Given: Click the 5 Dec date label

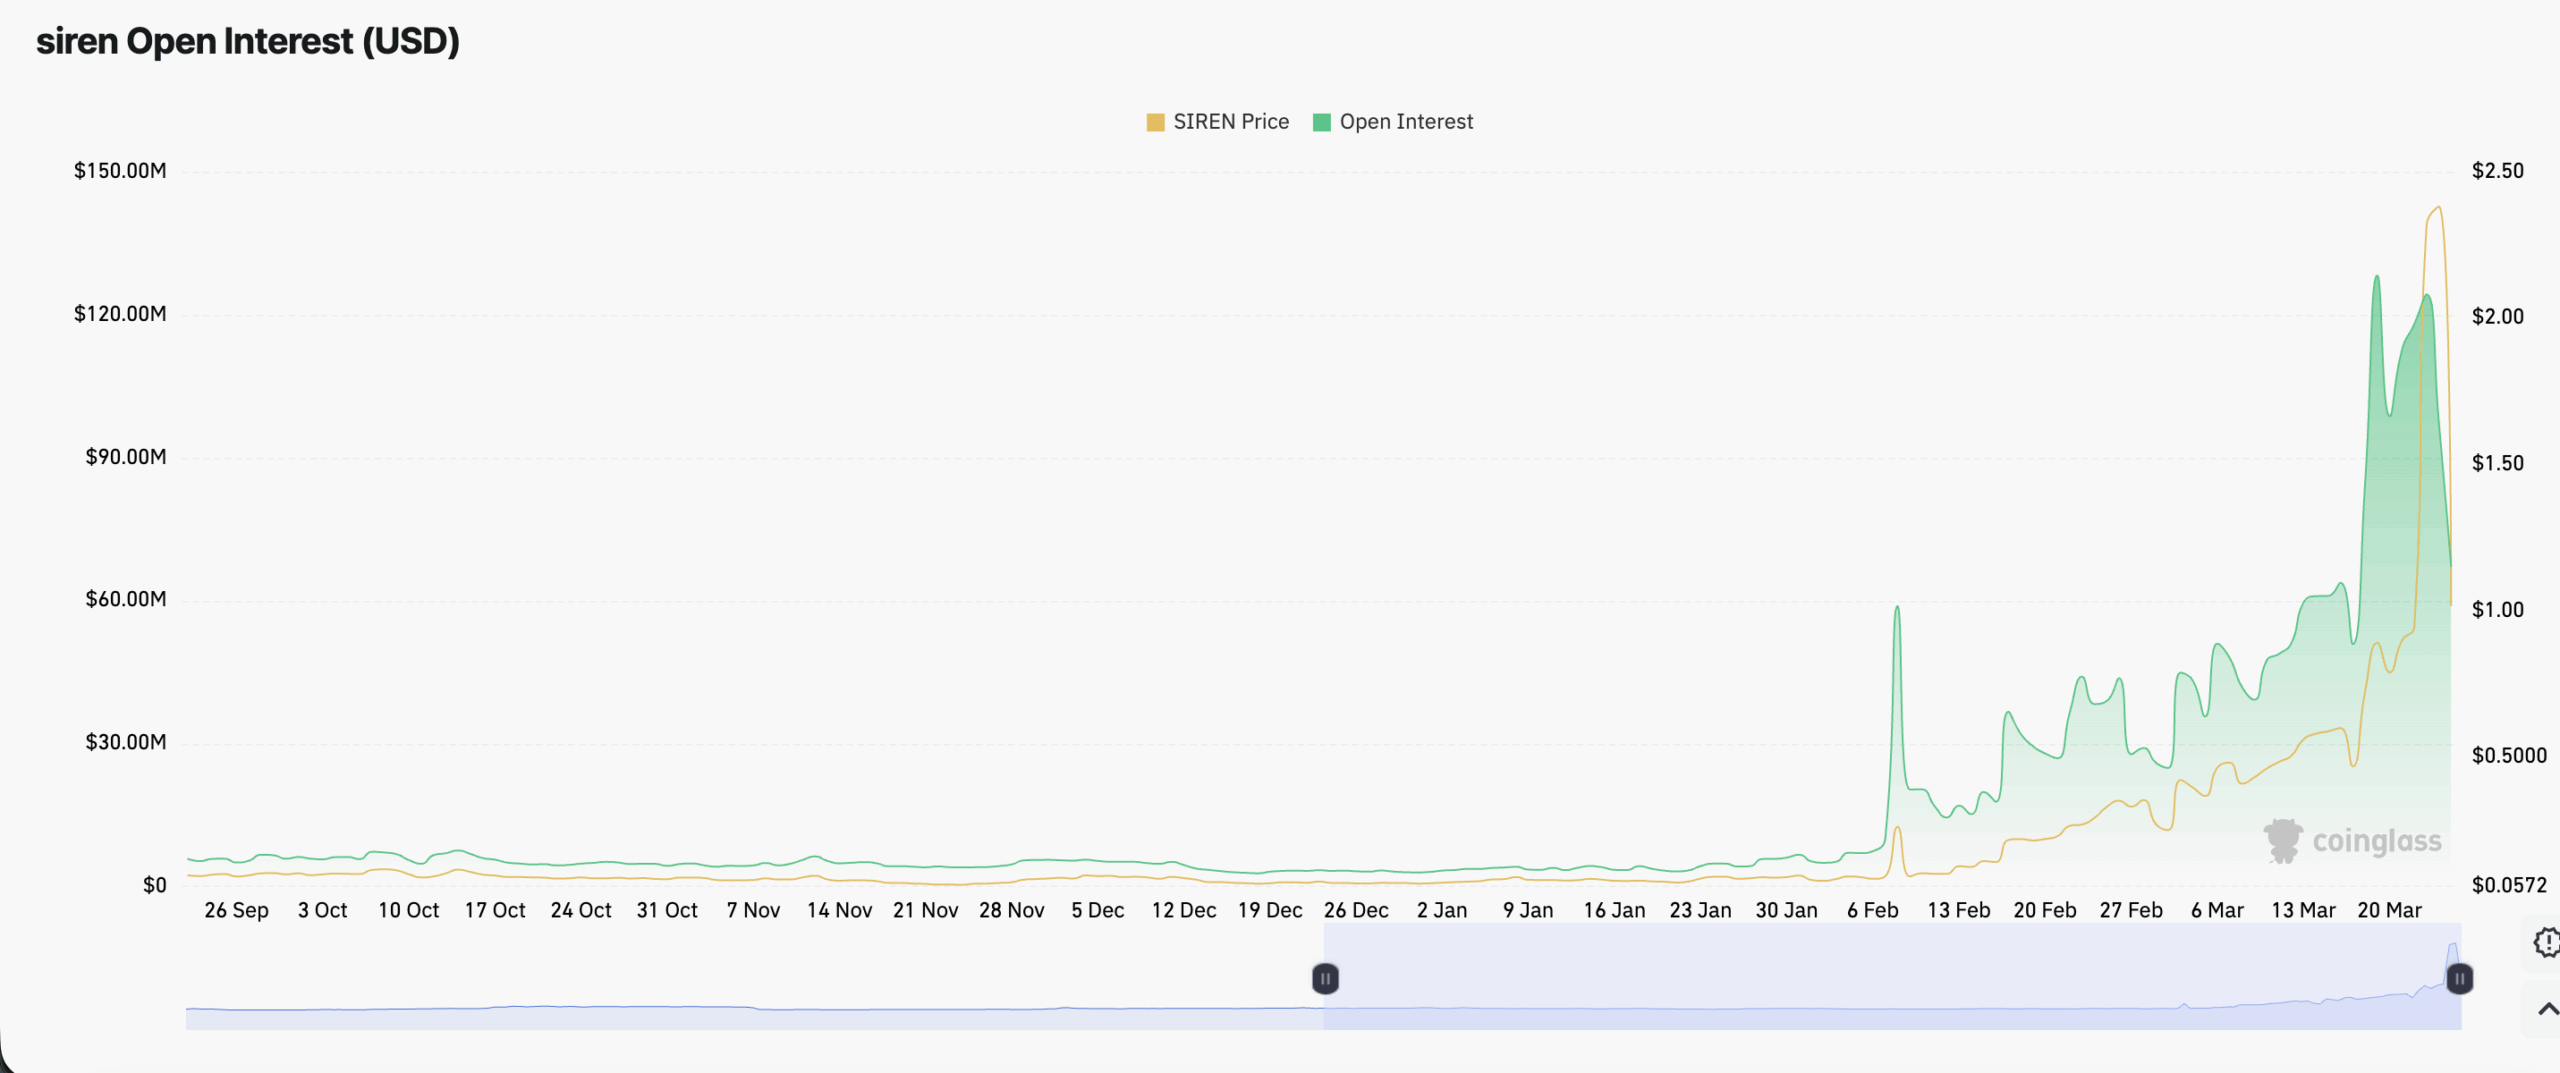Looking at the screenshot, I should pos(1097,911).
